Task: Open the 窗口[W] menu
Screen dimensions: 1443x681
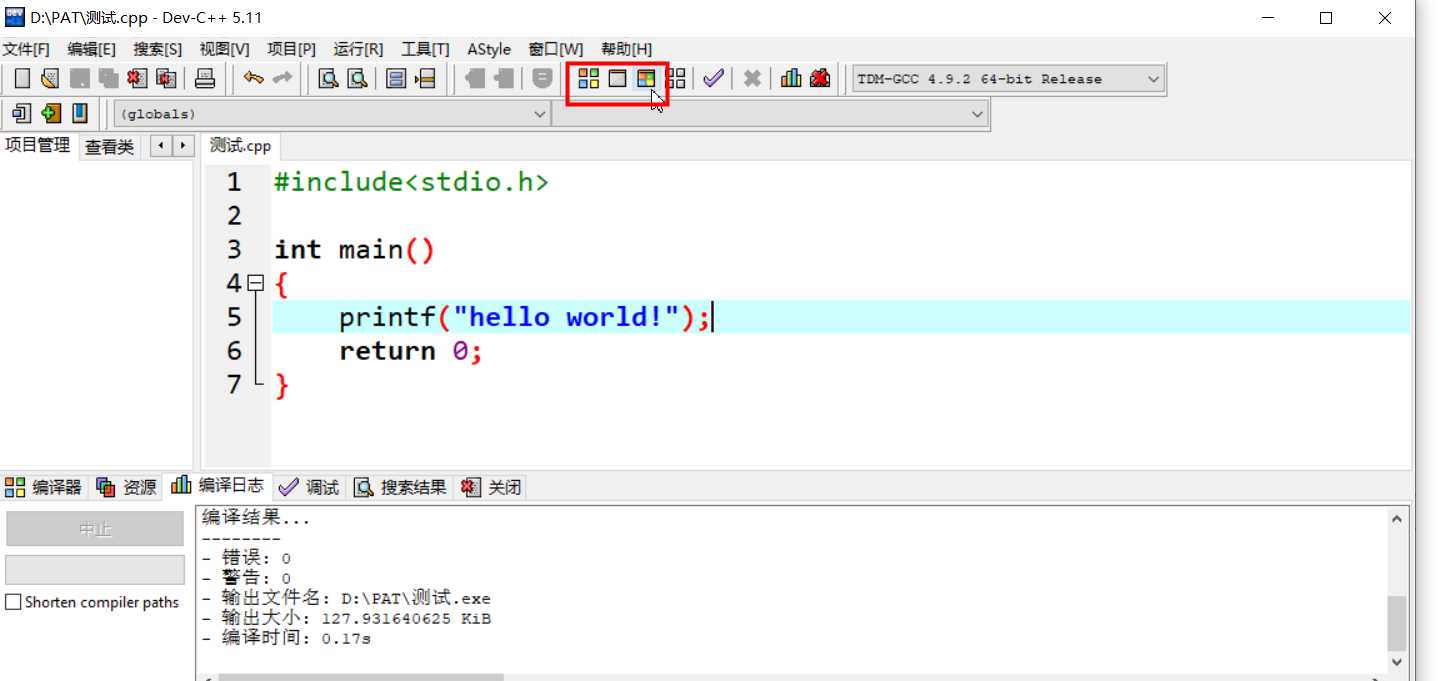Action: pos(556,49)
